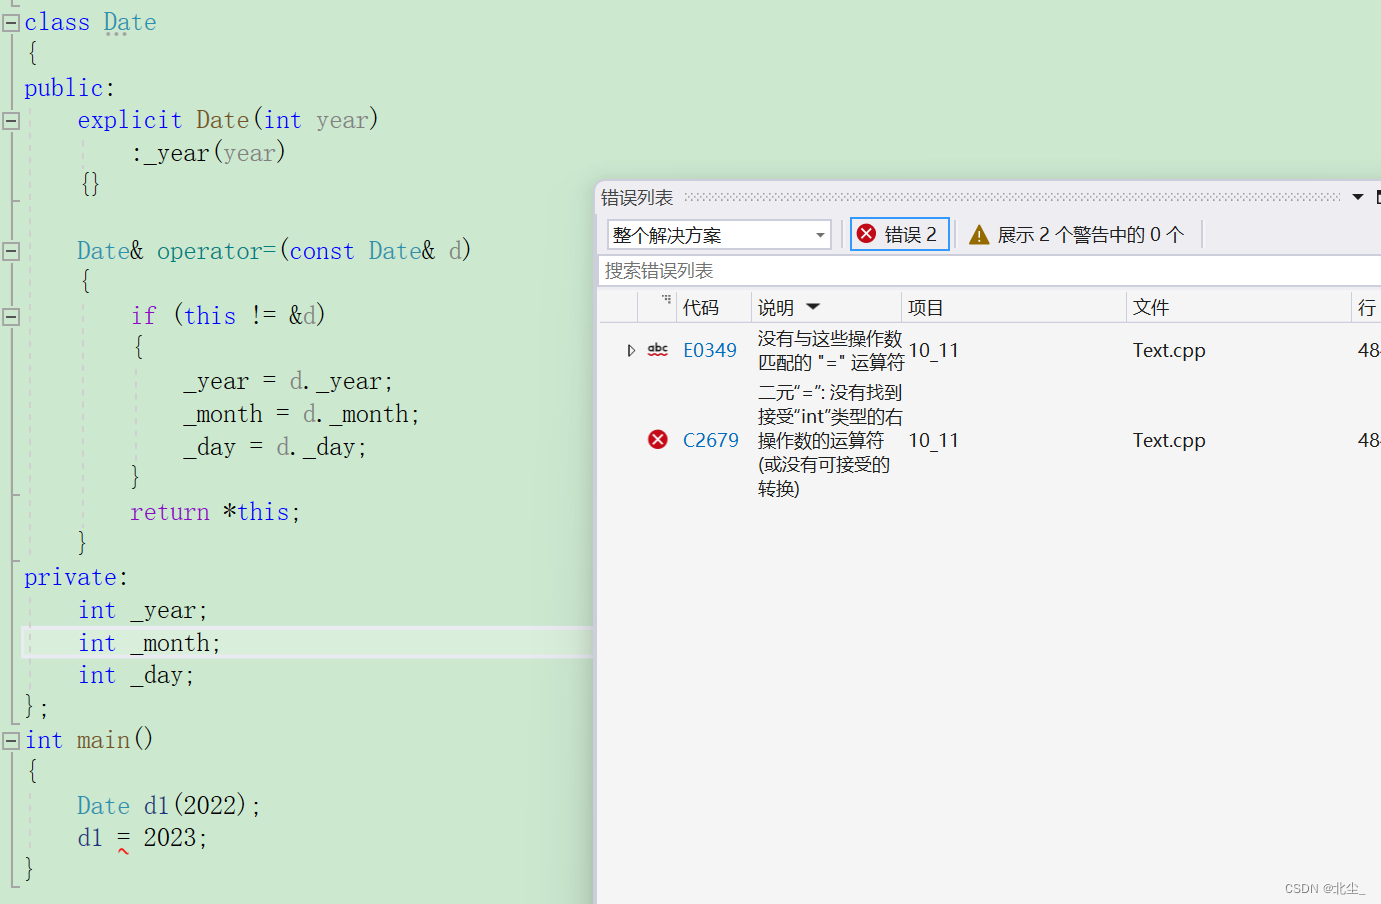The image size is (1381, 904).
Task: Click into the 搜索错误列表 search box
Action: tap(990, 271)
